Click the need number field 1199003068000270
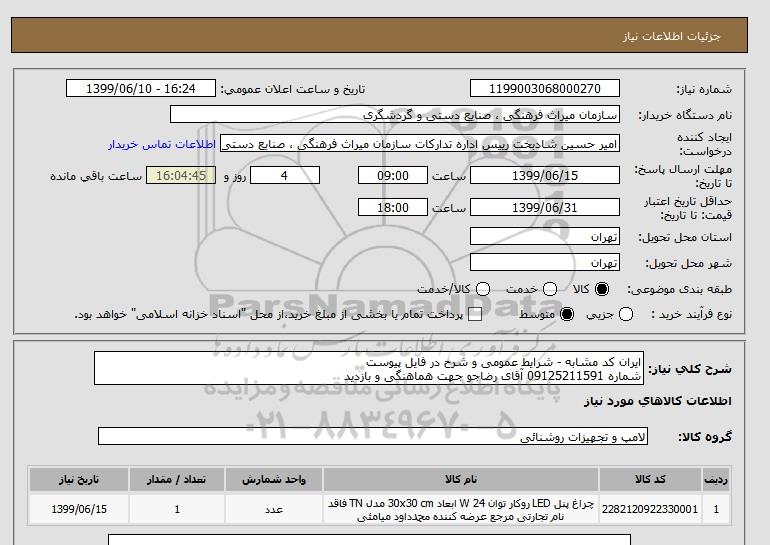The image size is (770, 545). click(x=545, y=88)
